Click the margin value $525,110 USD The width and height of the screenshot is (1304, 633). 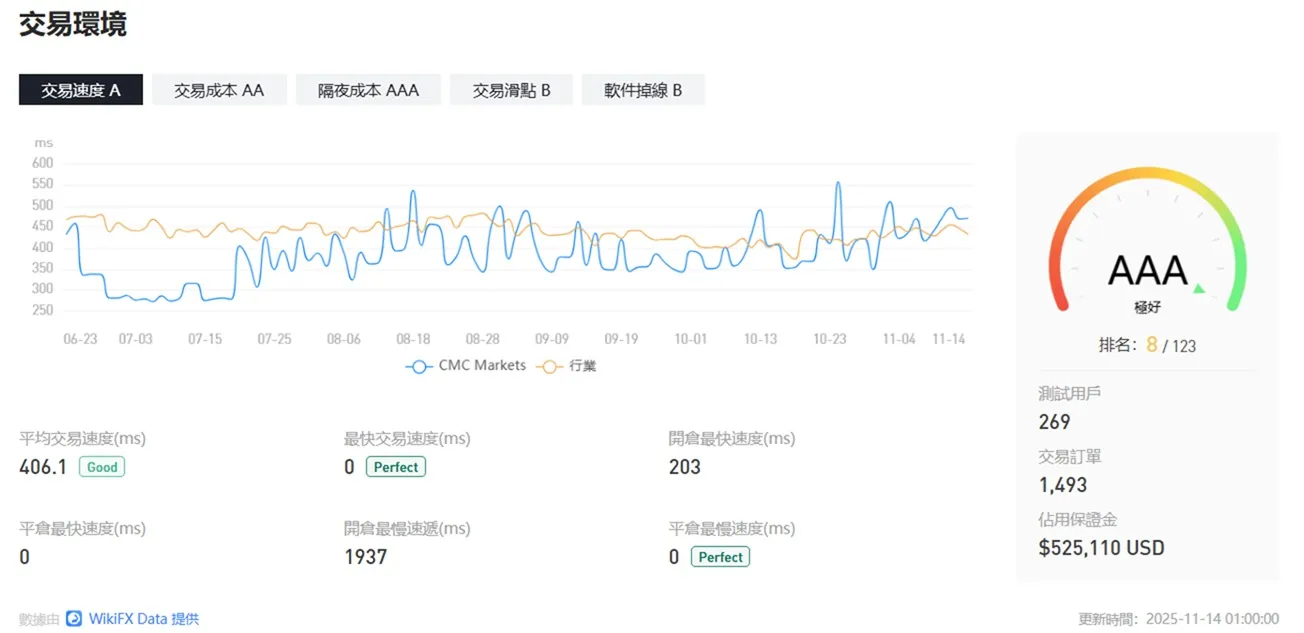pos(1102,548)
